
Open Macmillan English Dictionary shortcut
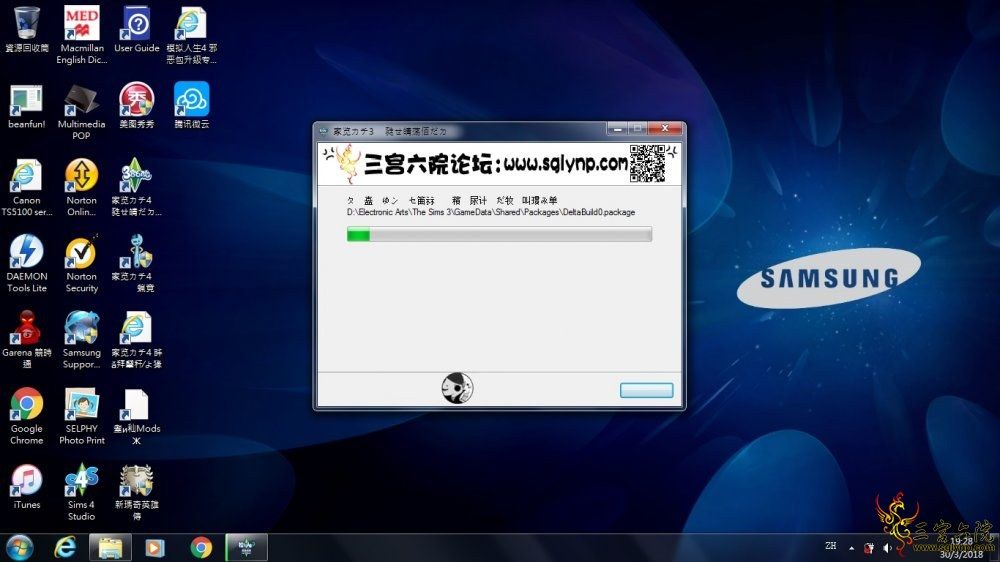(x=82, y=34)
